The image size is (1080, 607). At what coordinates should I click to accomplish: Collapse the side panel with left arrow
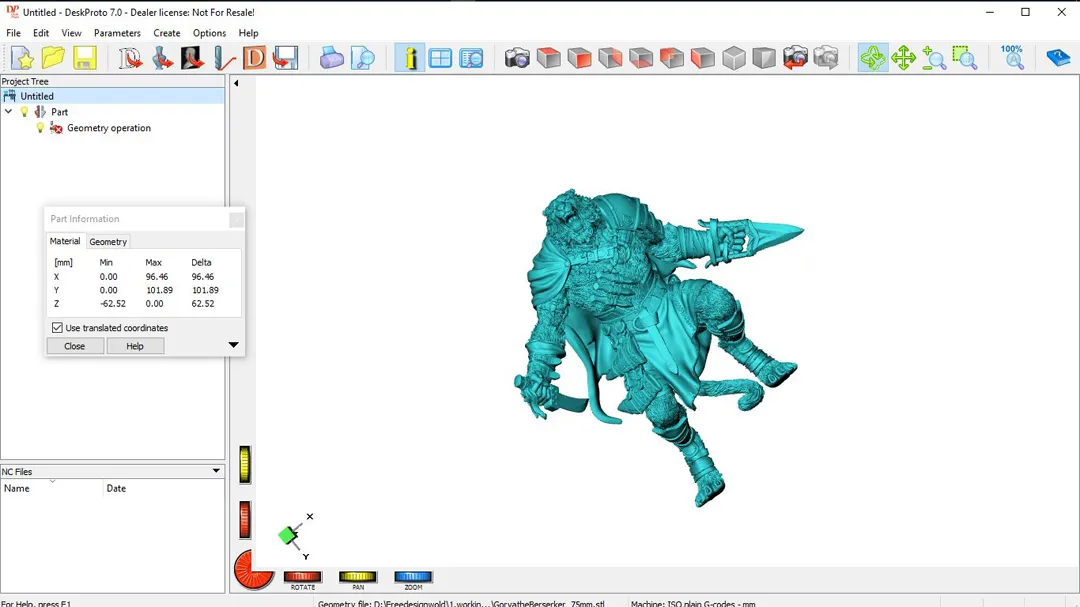click(x=236, y=83)
